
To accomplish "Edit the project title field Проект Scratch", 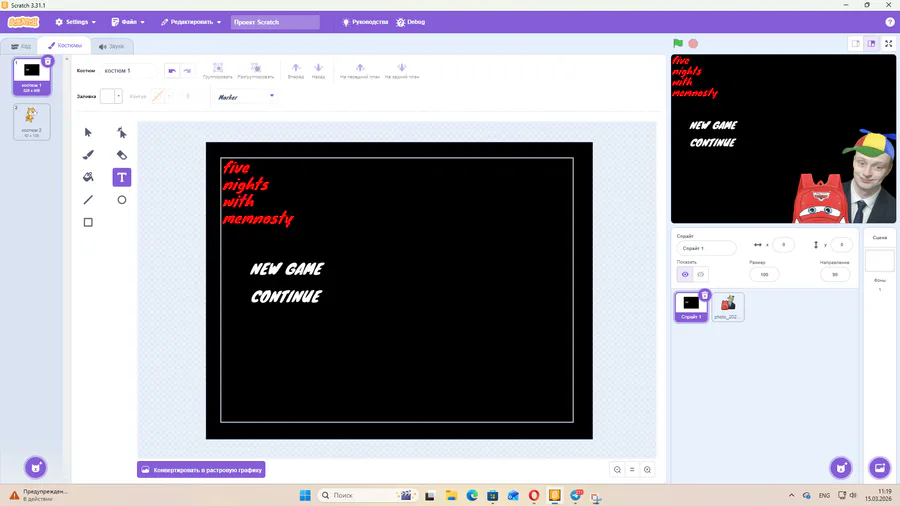I will click(275, 22).
